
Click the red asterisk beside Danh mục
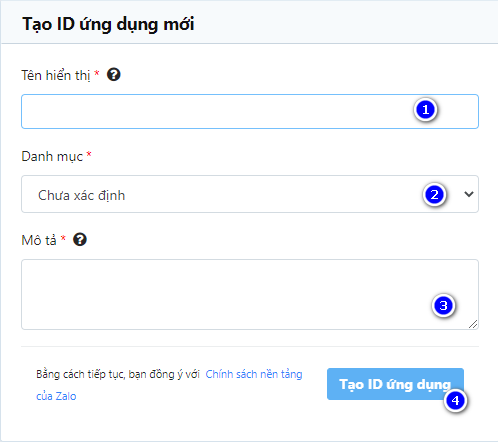point(89,154)
